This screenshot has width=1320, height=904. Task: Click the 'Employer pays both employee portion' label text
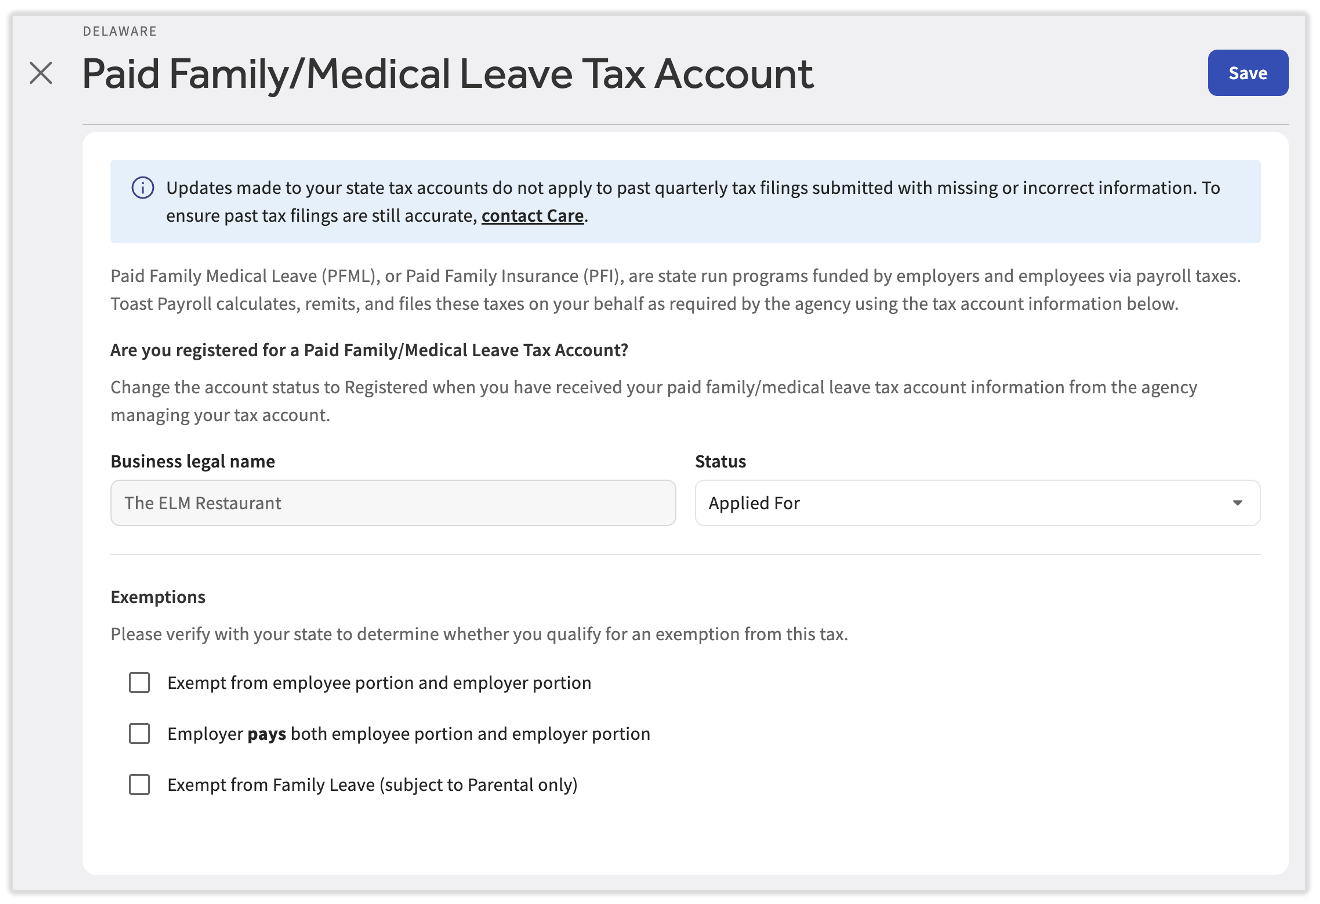pyautogui.click(x=409, y=734)
